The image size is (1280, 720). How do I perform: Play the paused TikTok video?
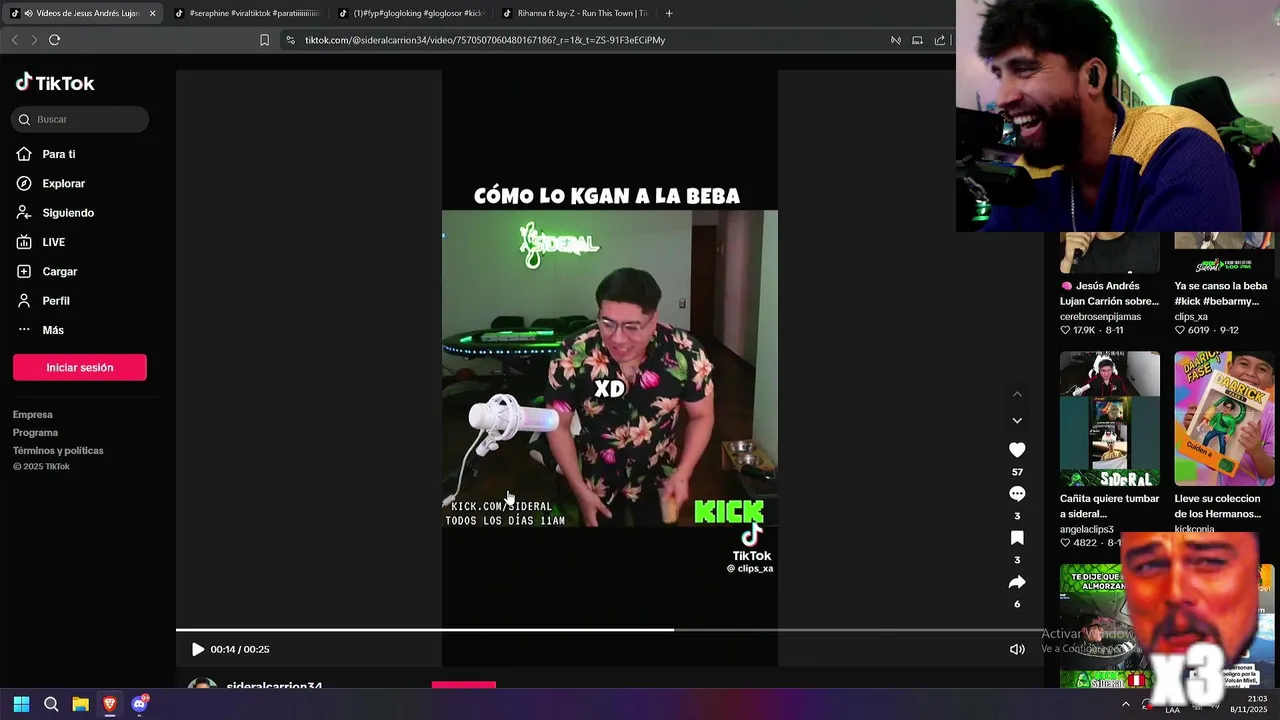(198, 649)
